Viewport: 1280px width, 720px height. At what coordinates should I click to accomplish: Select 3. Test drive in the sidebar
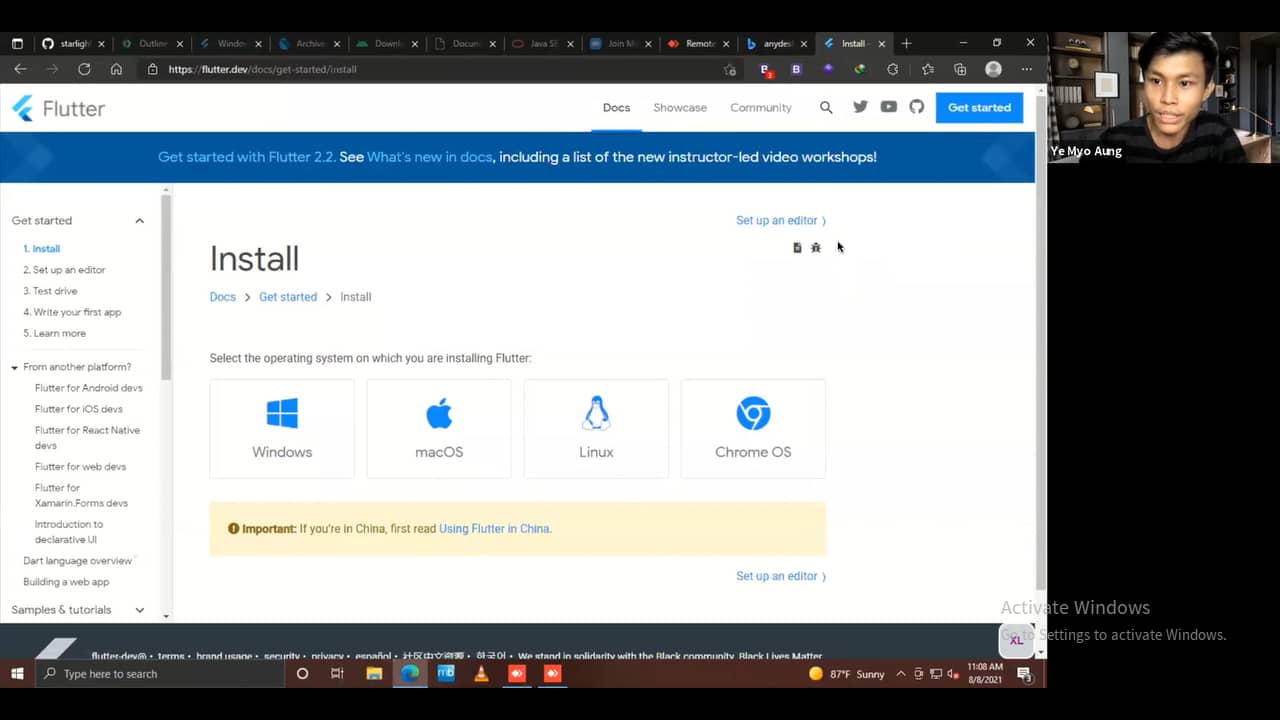tap(50, 291)
